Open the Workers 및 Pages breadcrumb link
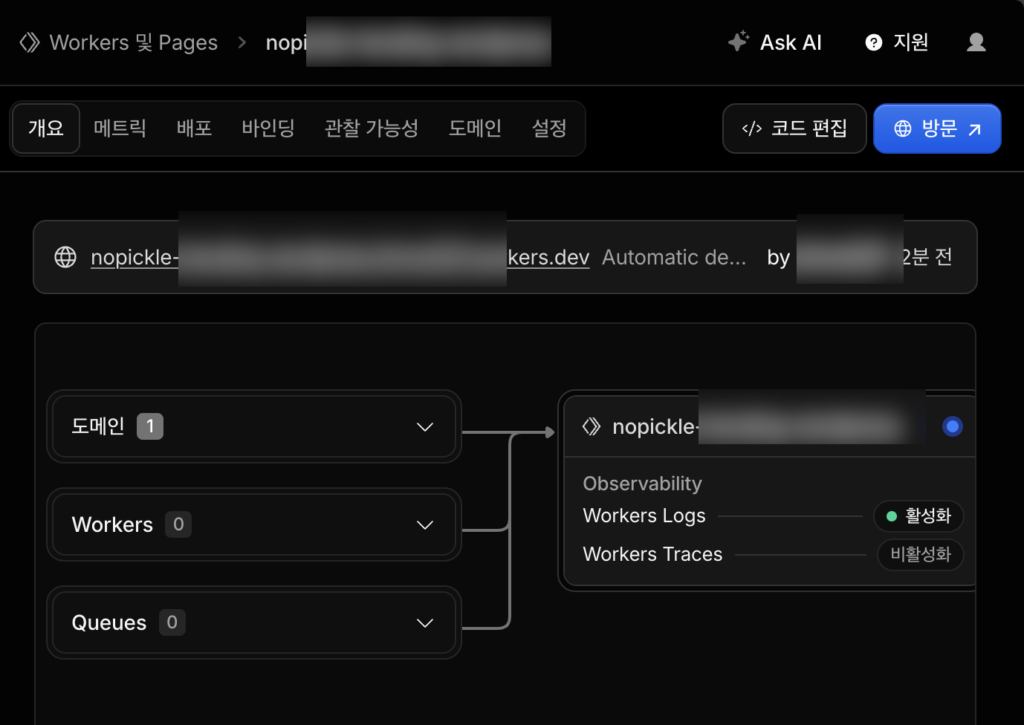This screenshot has width=1024, height=725. pos(133,42)
